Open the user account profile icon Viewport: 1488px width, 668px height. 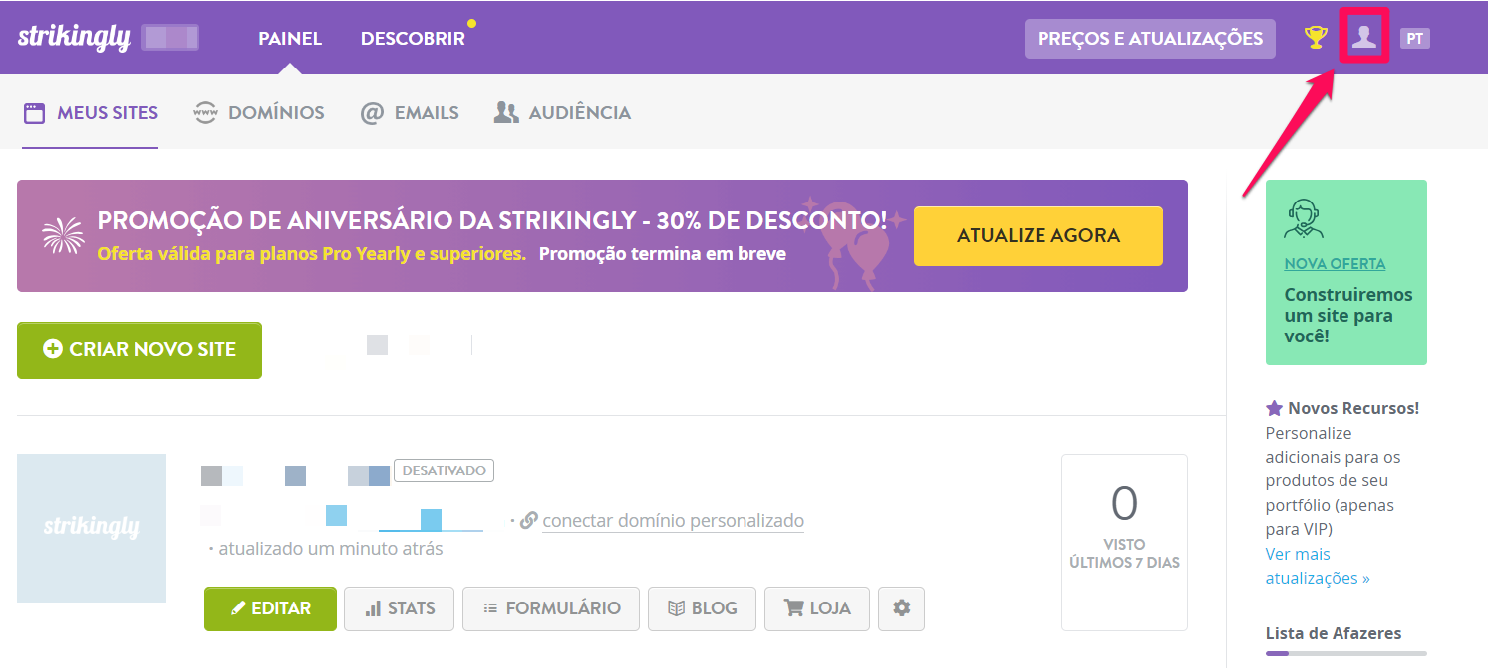pyautogui.click(x=1364, y=38)
